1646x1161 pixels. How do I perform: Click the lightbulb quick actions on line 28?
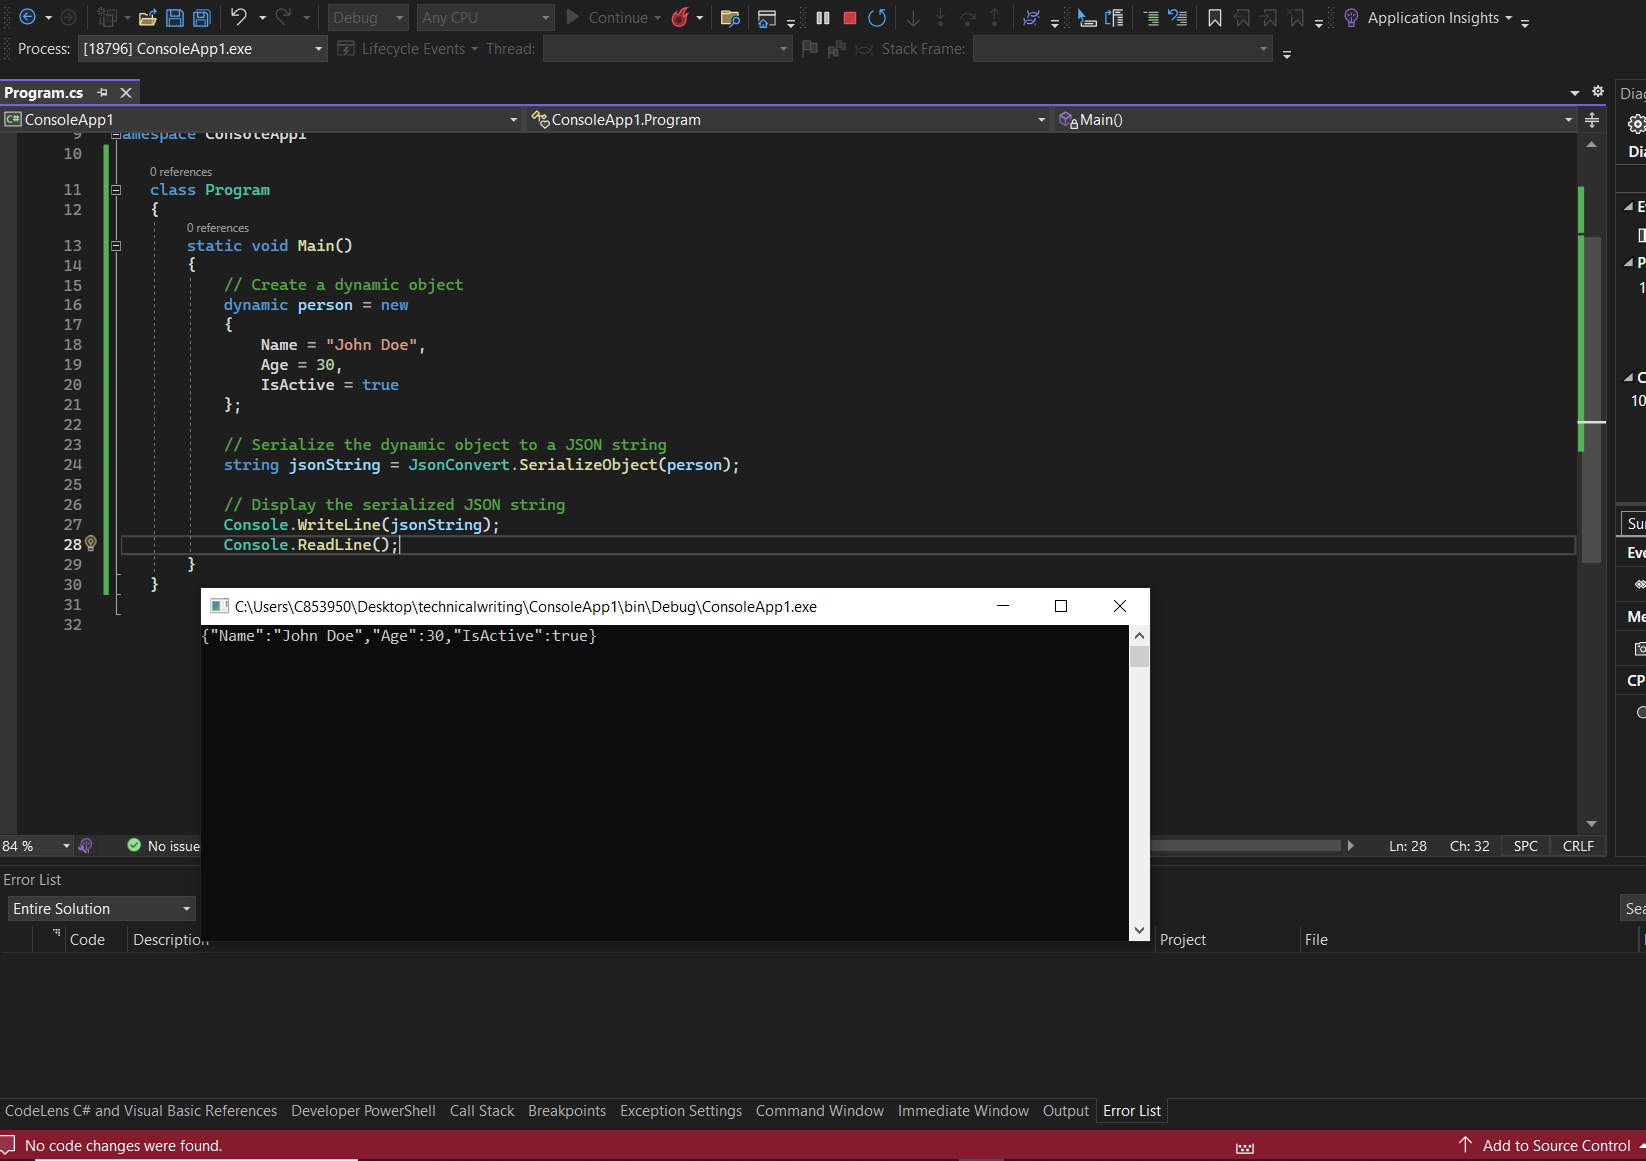pos(91,543)
